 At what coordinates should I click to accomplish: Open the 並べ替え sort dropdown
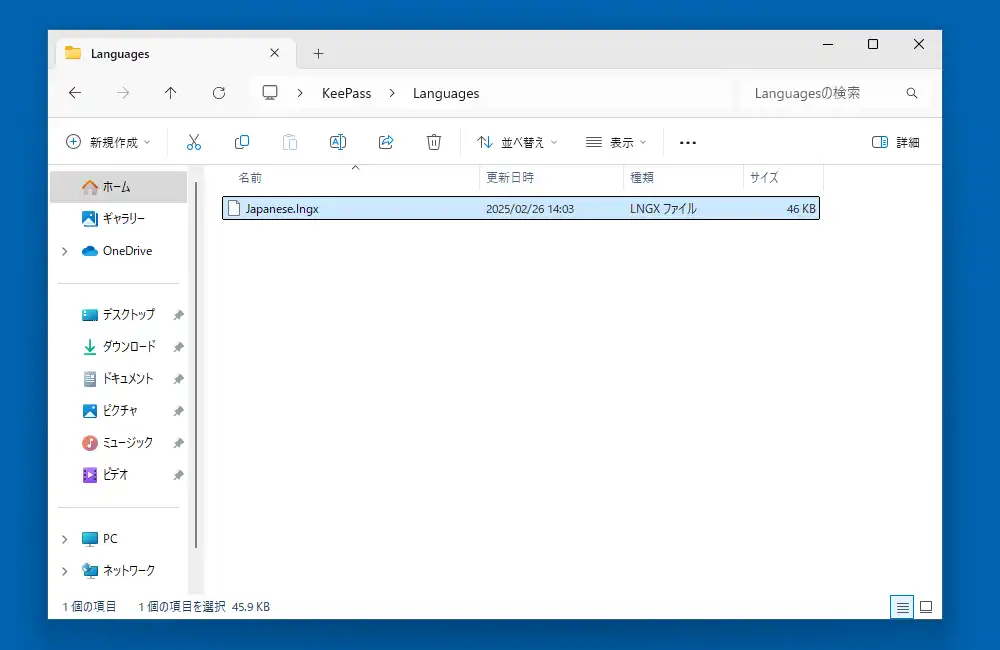[x=517, y=142]
